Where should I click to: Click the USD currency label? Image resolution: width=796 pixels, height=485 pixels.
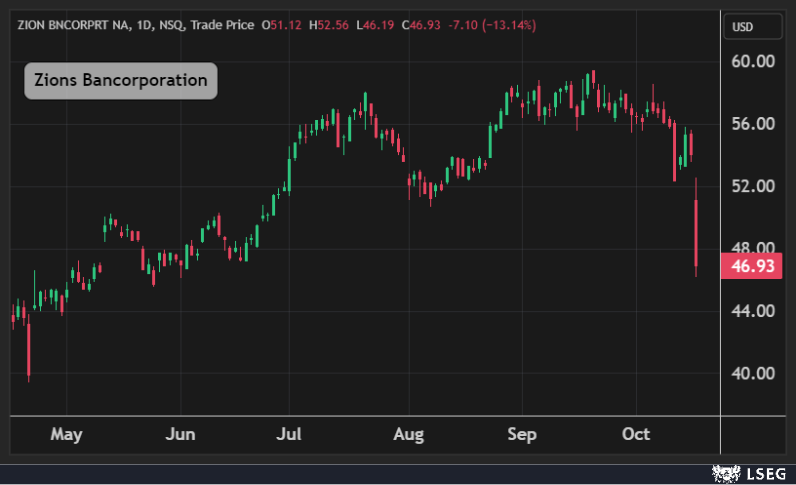point(742,26)
